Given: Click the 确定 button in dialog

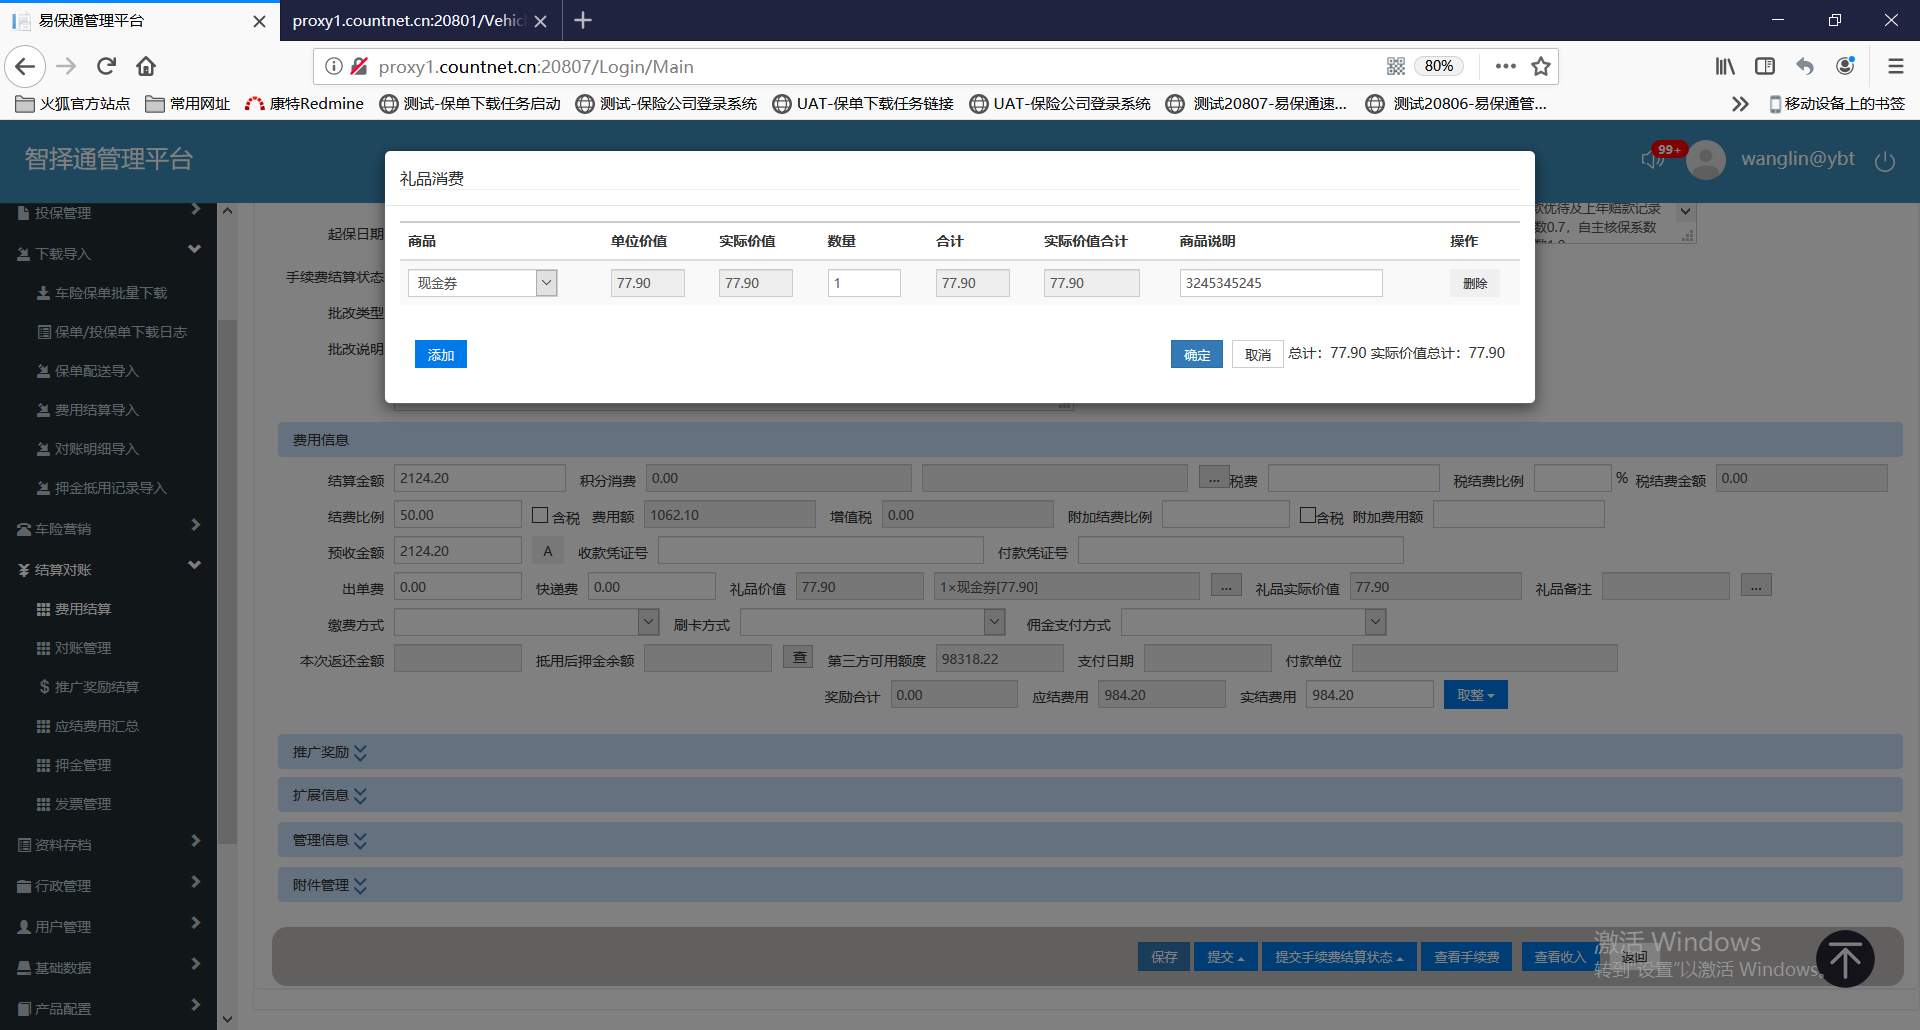Looking at the screenshot, I should tap(1196, 355).
